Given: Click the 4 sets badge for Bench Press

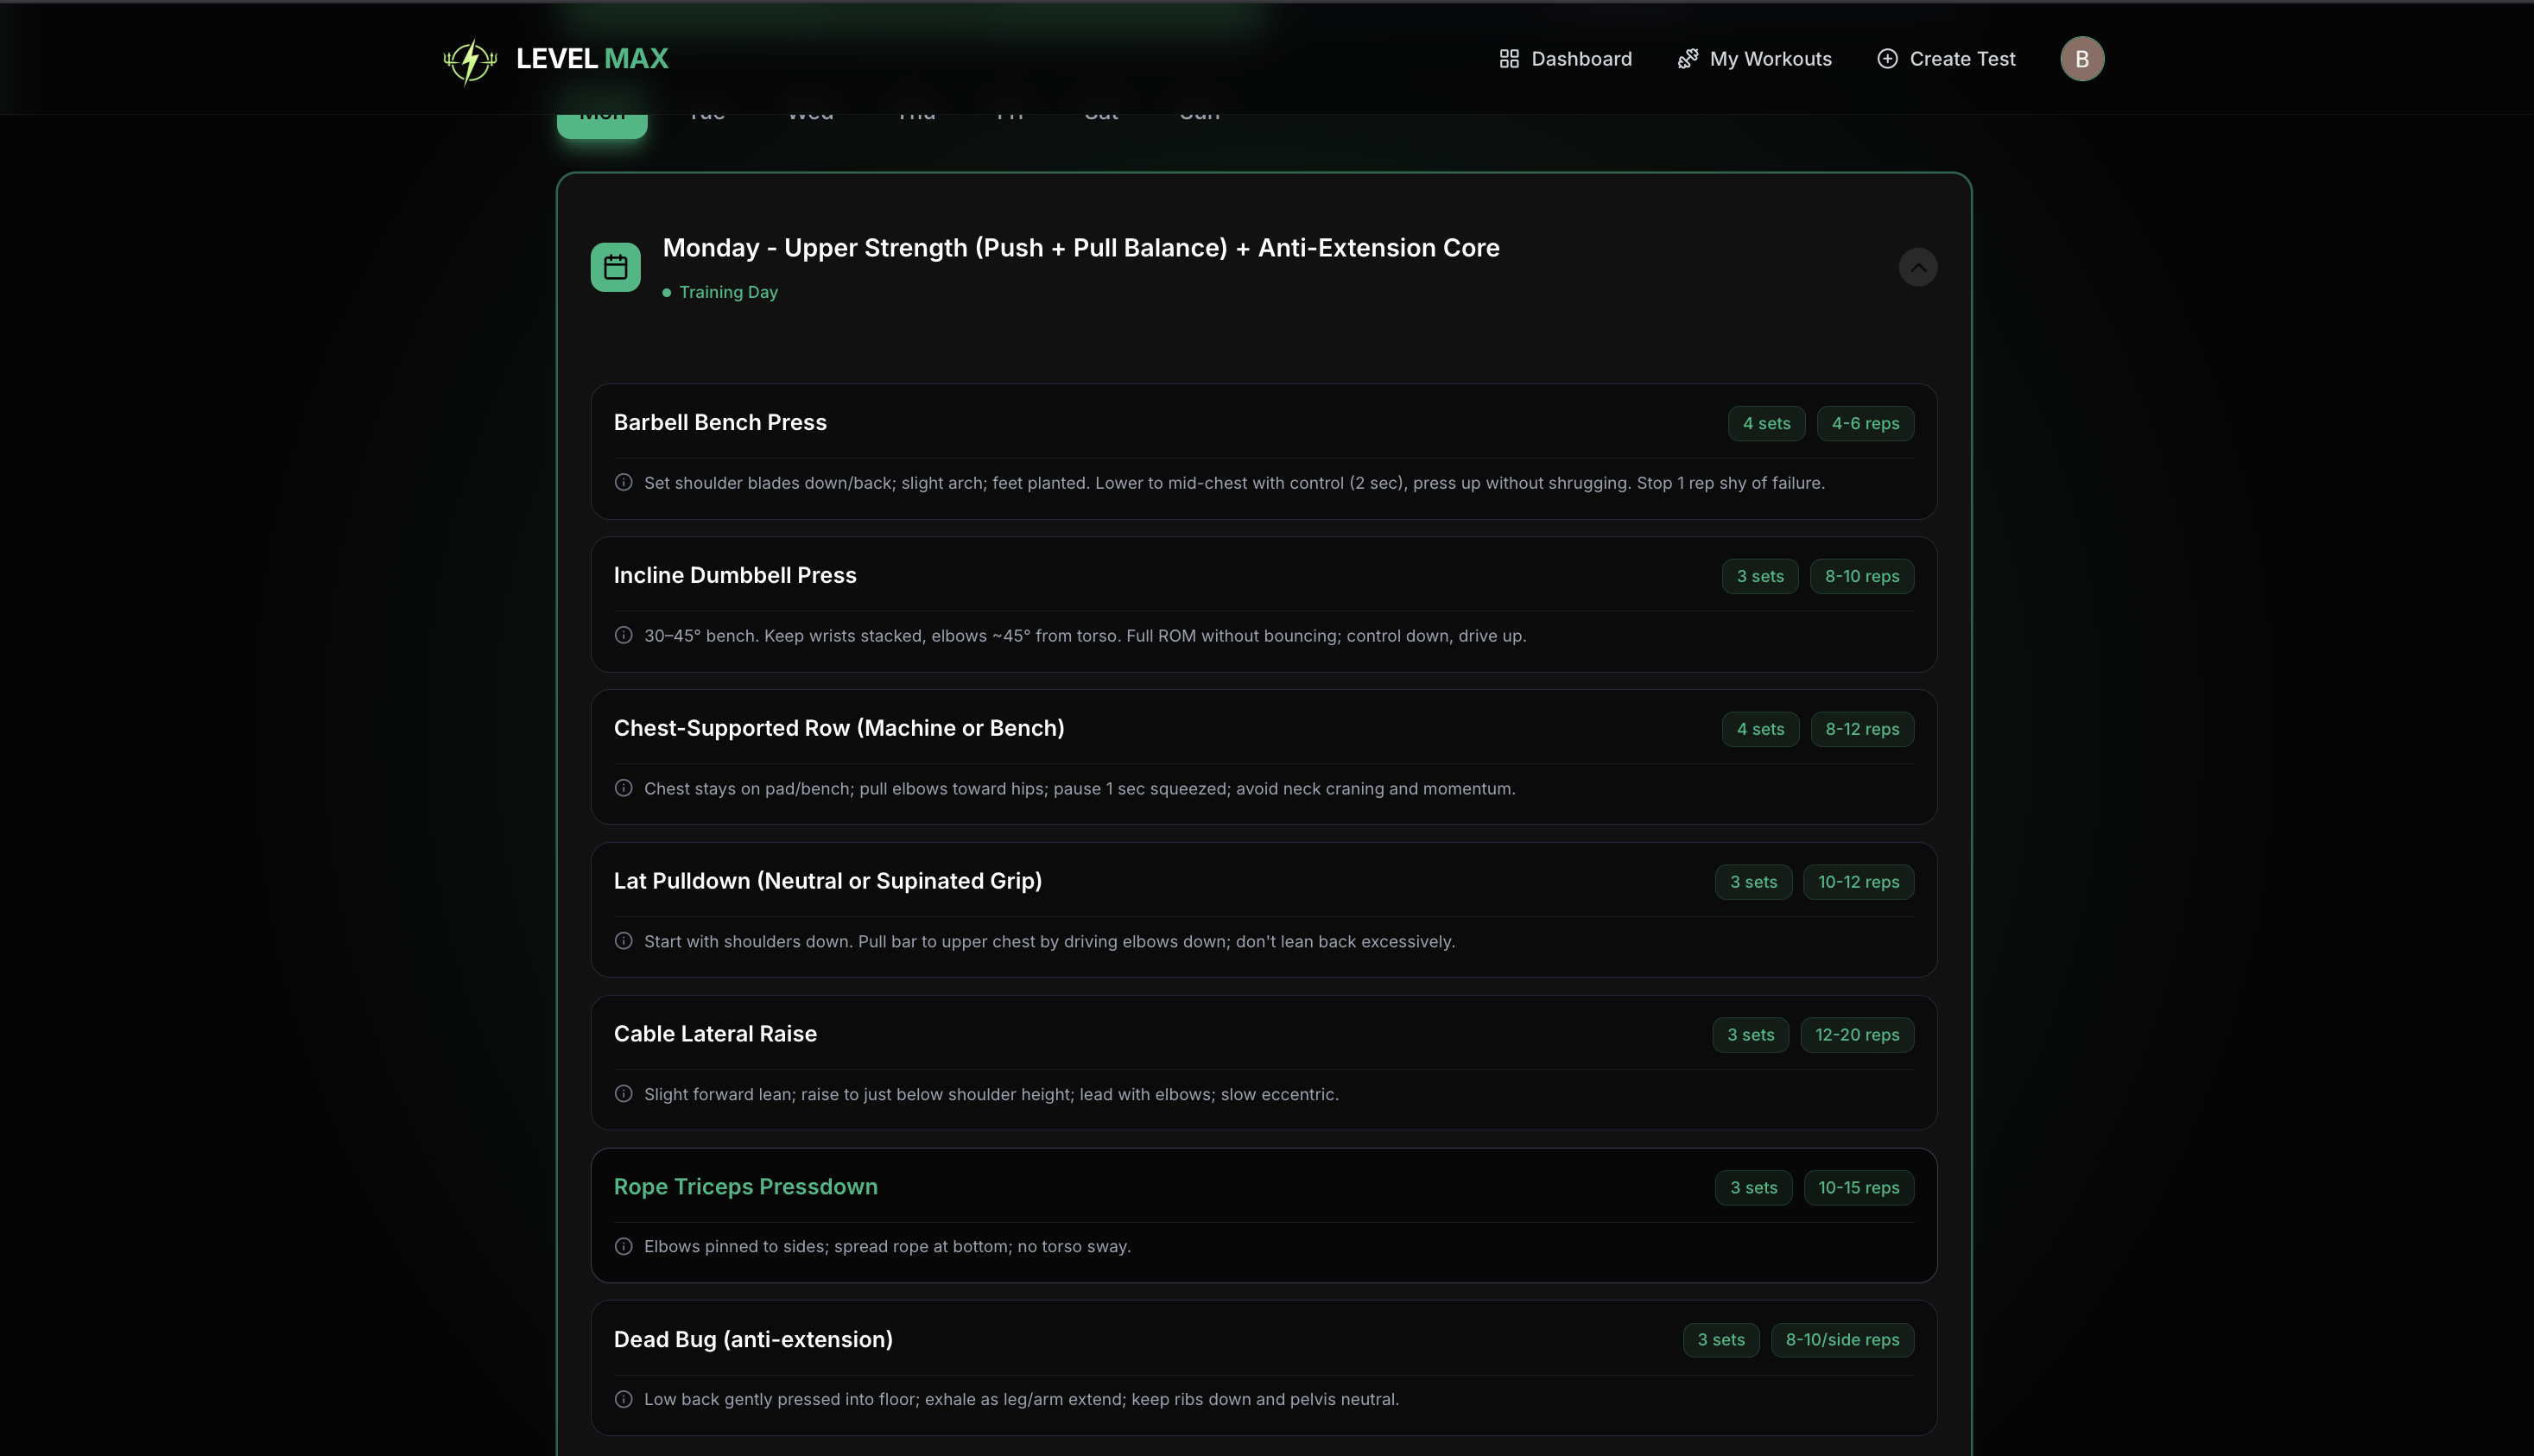Looking at the screenshot, I should (1766, 424).
